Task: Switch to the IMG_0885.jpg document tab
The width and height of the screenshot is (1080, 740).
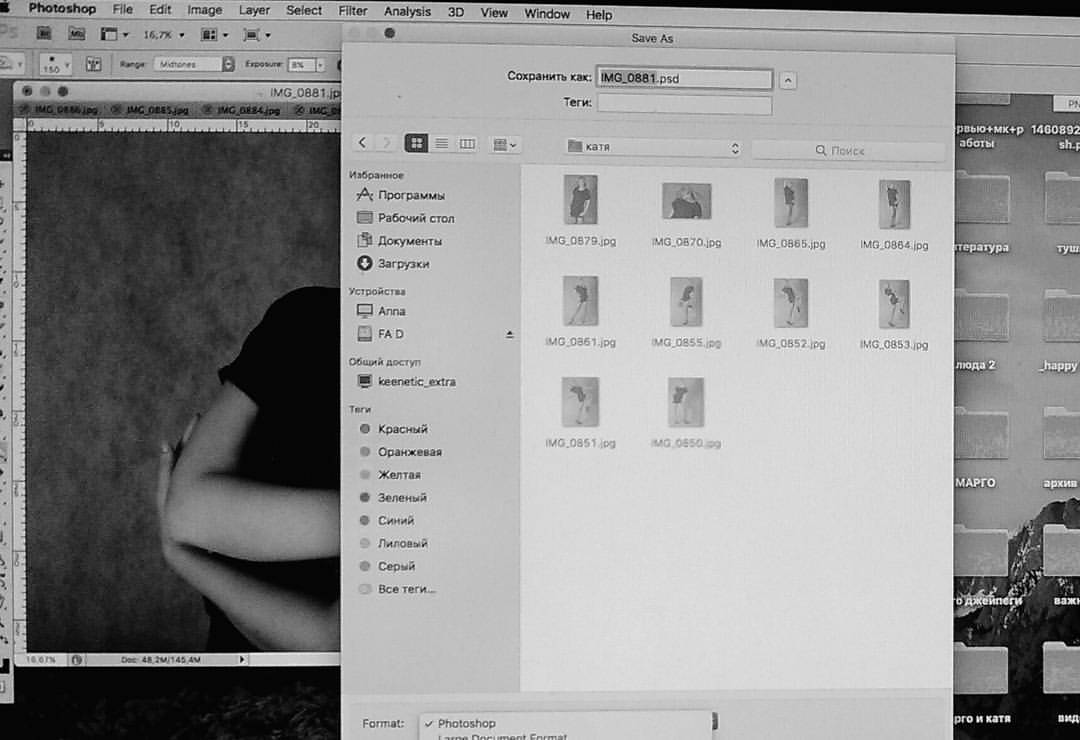Action: [x=156, y=110]
